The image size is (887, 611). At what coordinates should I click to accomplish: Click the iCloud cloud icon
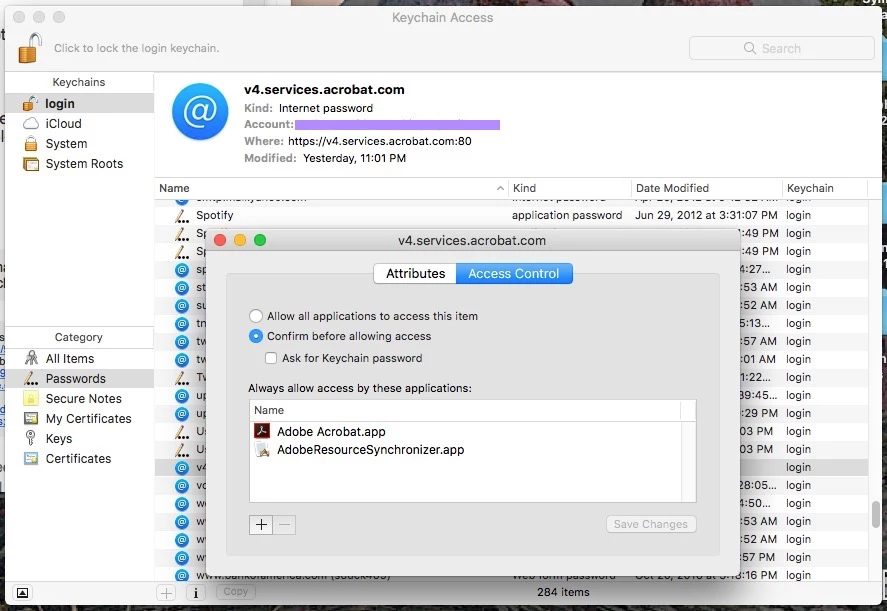(x=31, y=123)
